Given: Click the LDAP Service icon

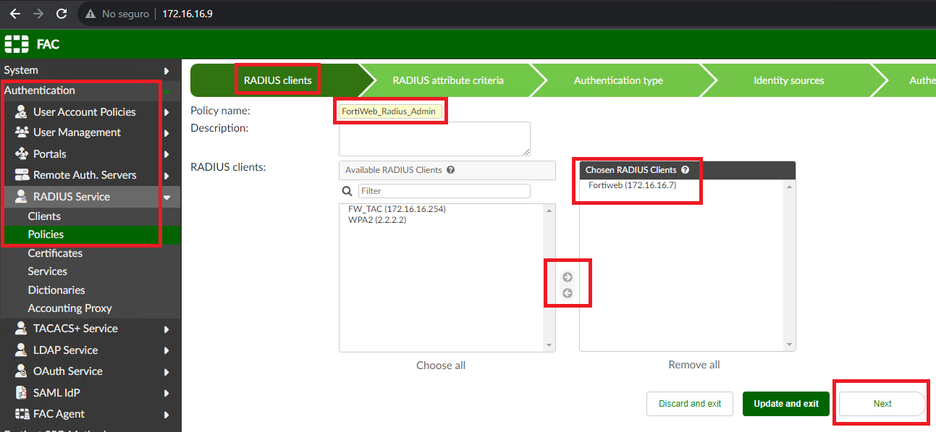Looking at the screenshot, I should [x=21, y=350].
